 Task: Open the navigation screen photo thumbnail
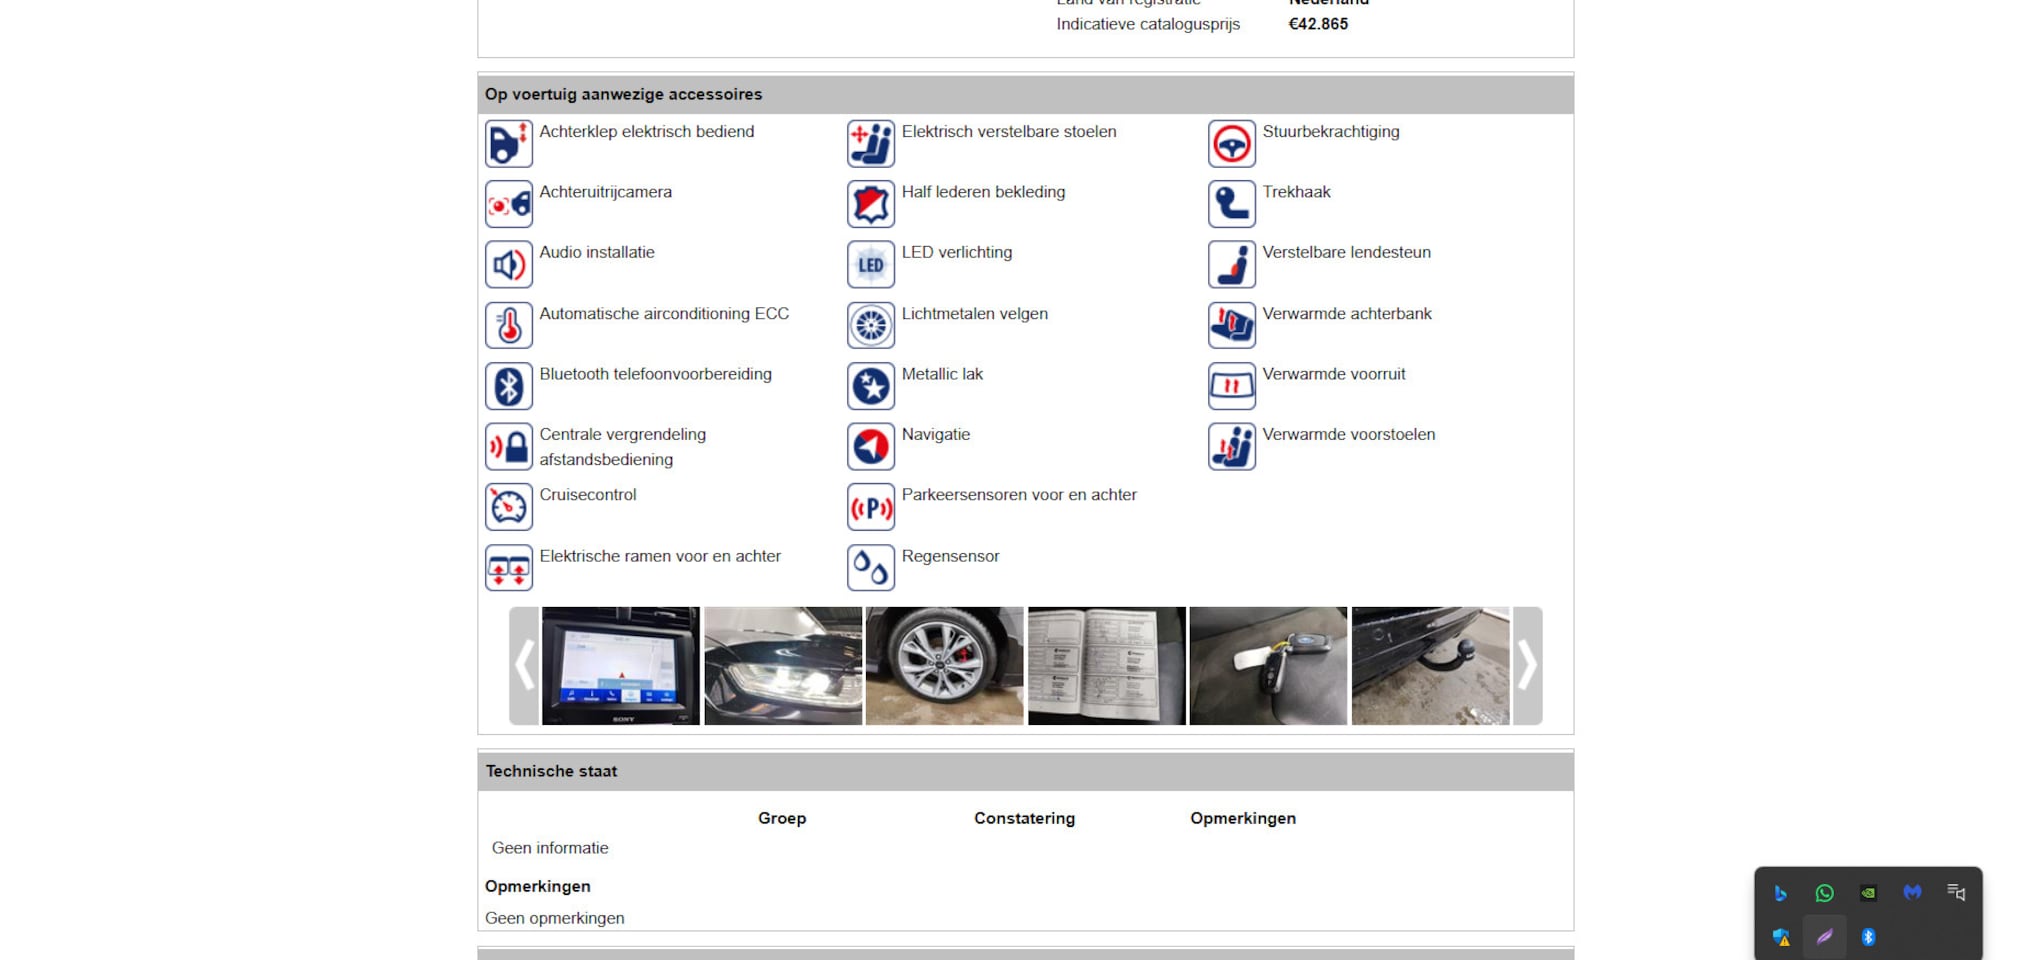pyautogui.click(x=620, y=665)
